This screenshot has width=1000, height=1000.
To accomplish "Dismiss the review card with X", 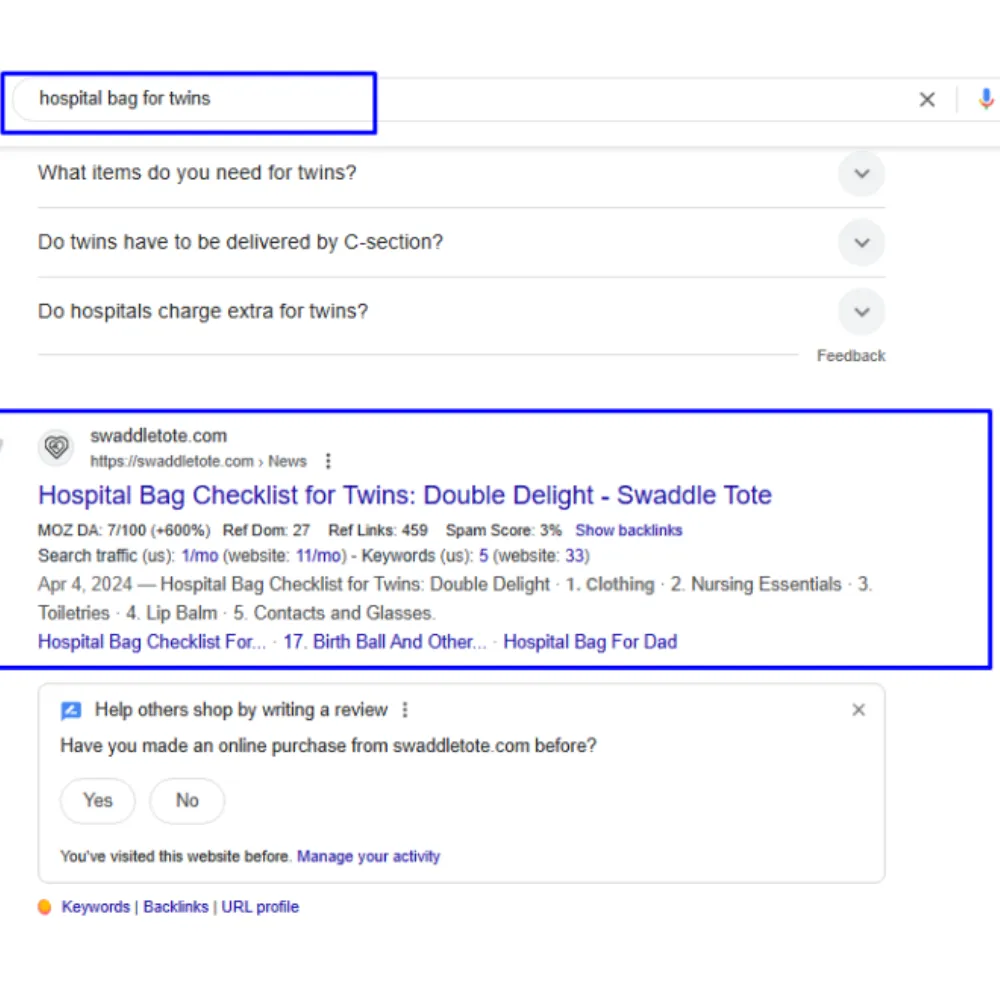I will 858,710.
